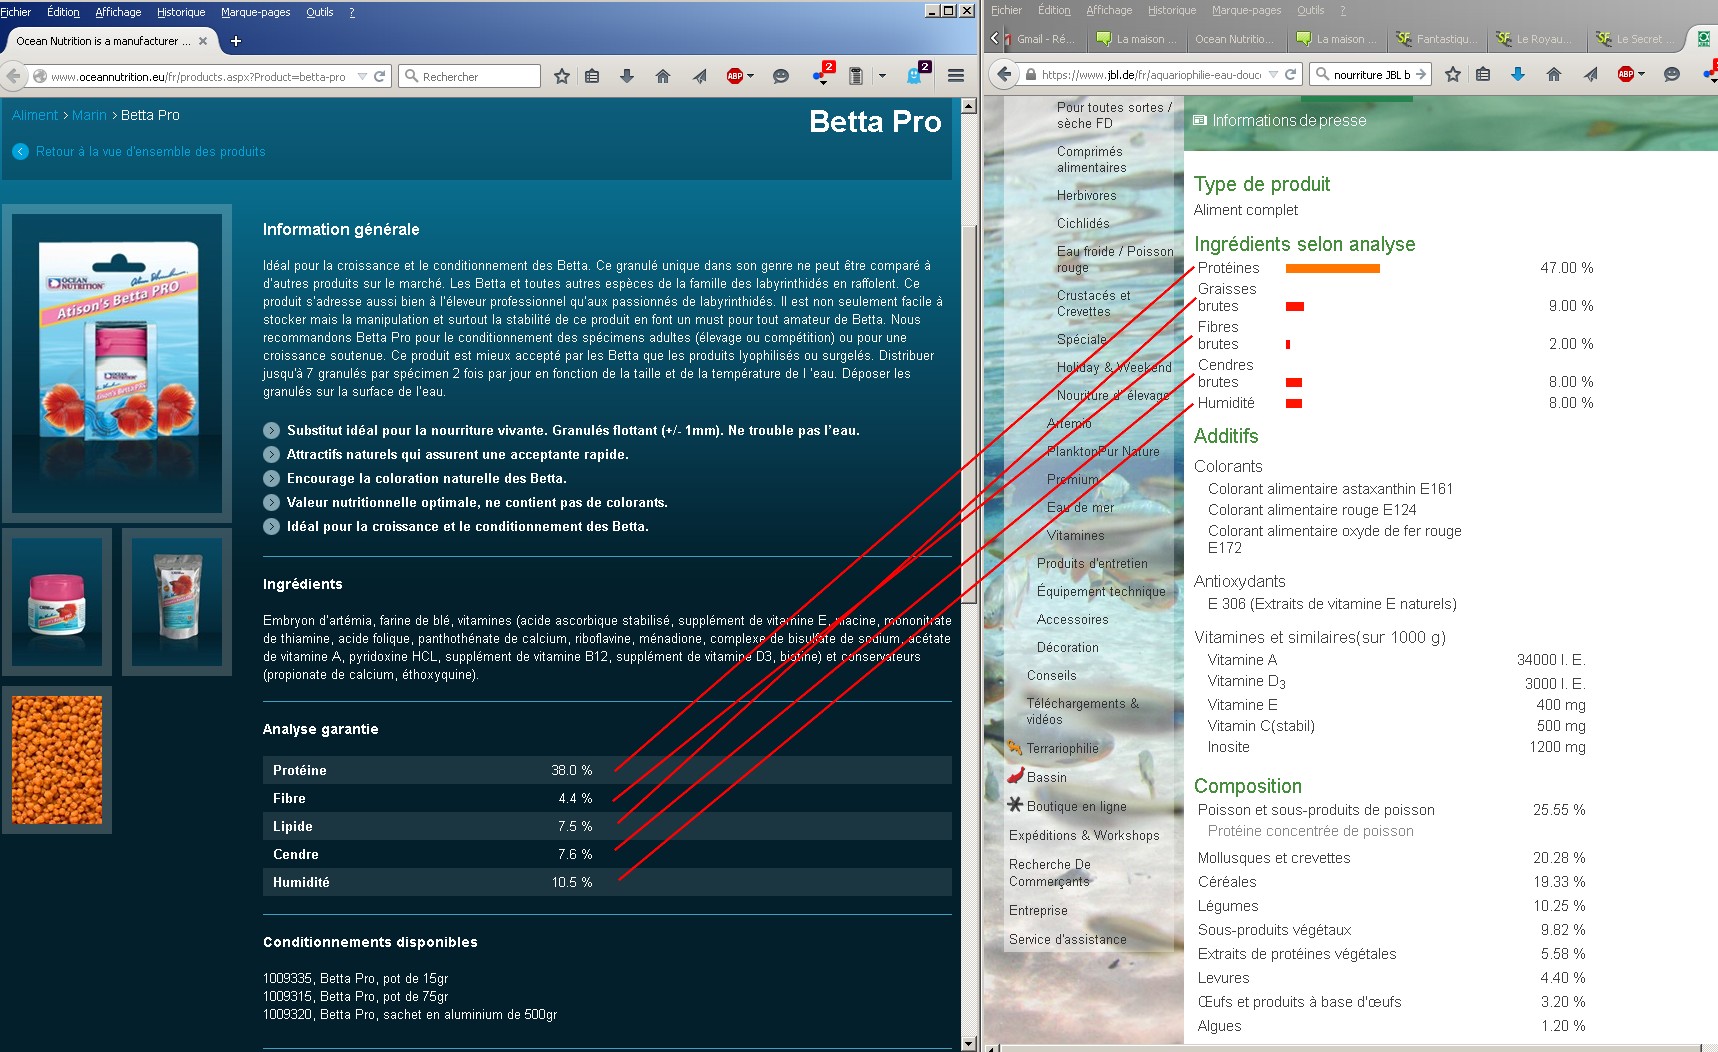The image size is (1718, 1052).
Task: Click the Aliment breadcrumb link
Action: [x=35, y=115]
